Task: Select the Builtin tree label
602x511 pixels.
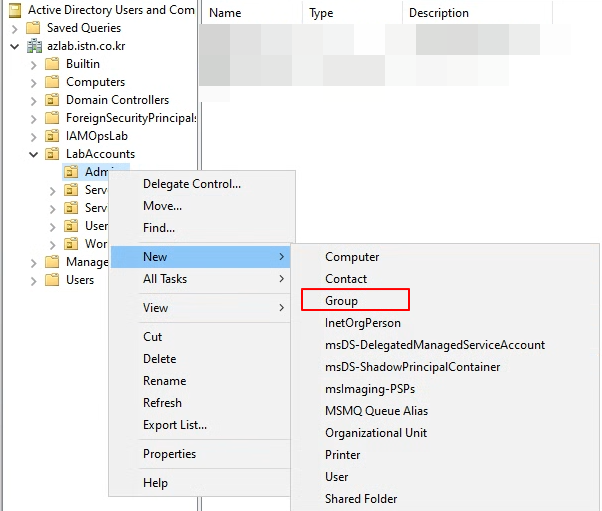Action: [83, 64]
